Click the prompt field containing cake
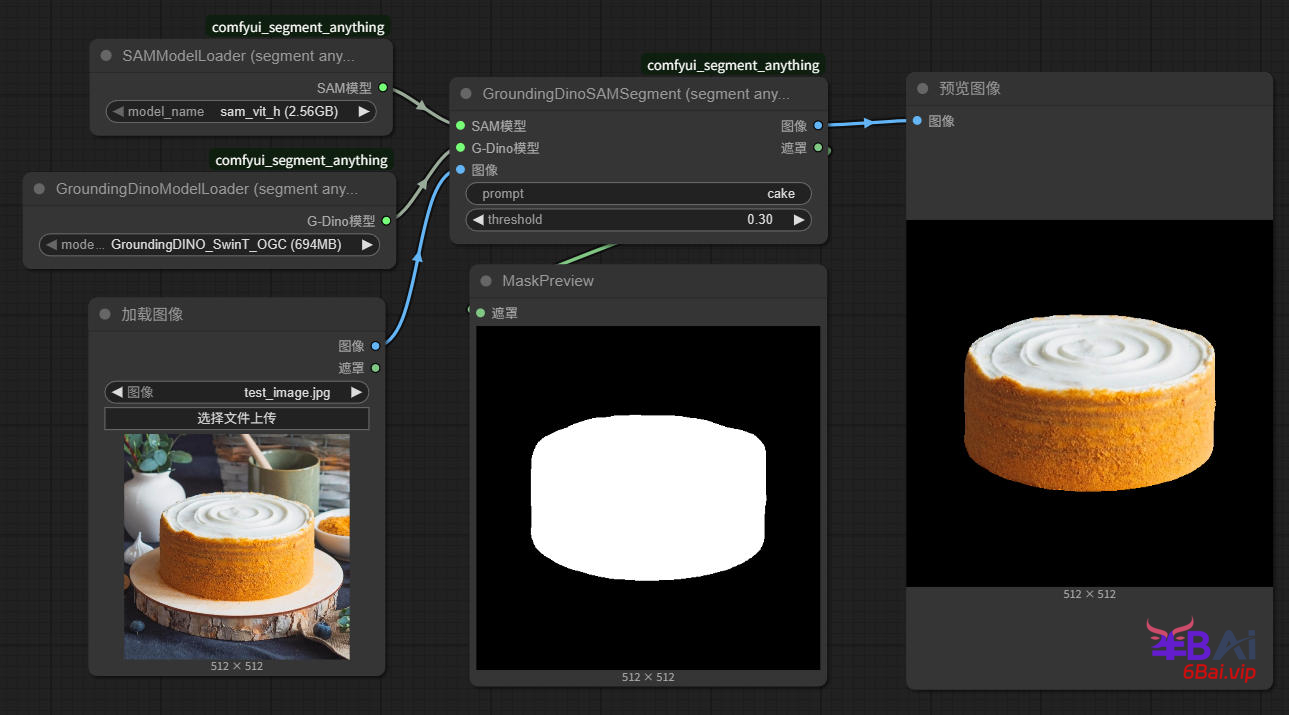This screenshot has width=1289, height=715. [638, 194]
